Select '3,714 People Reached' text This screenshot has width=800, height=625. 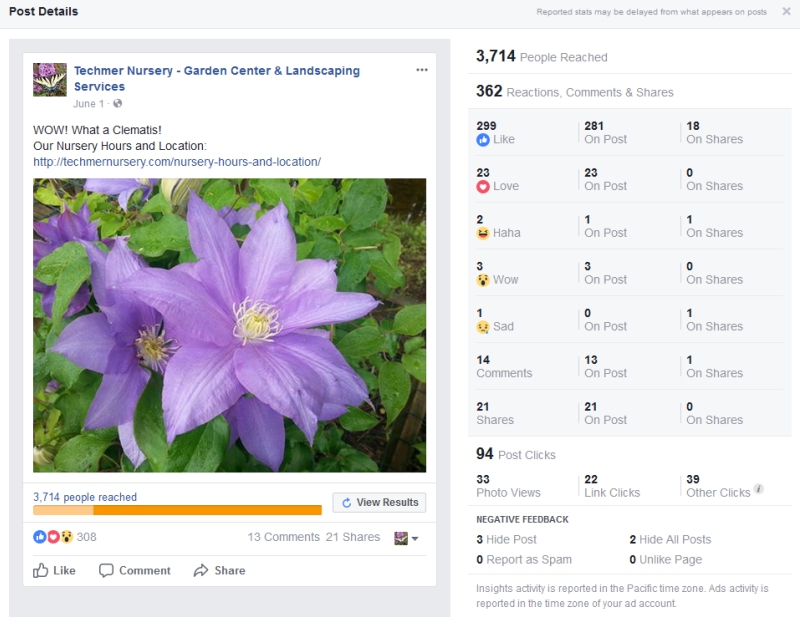[541, 56]
